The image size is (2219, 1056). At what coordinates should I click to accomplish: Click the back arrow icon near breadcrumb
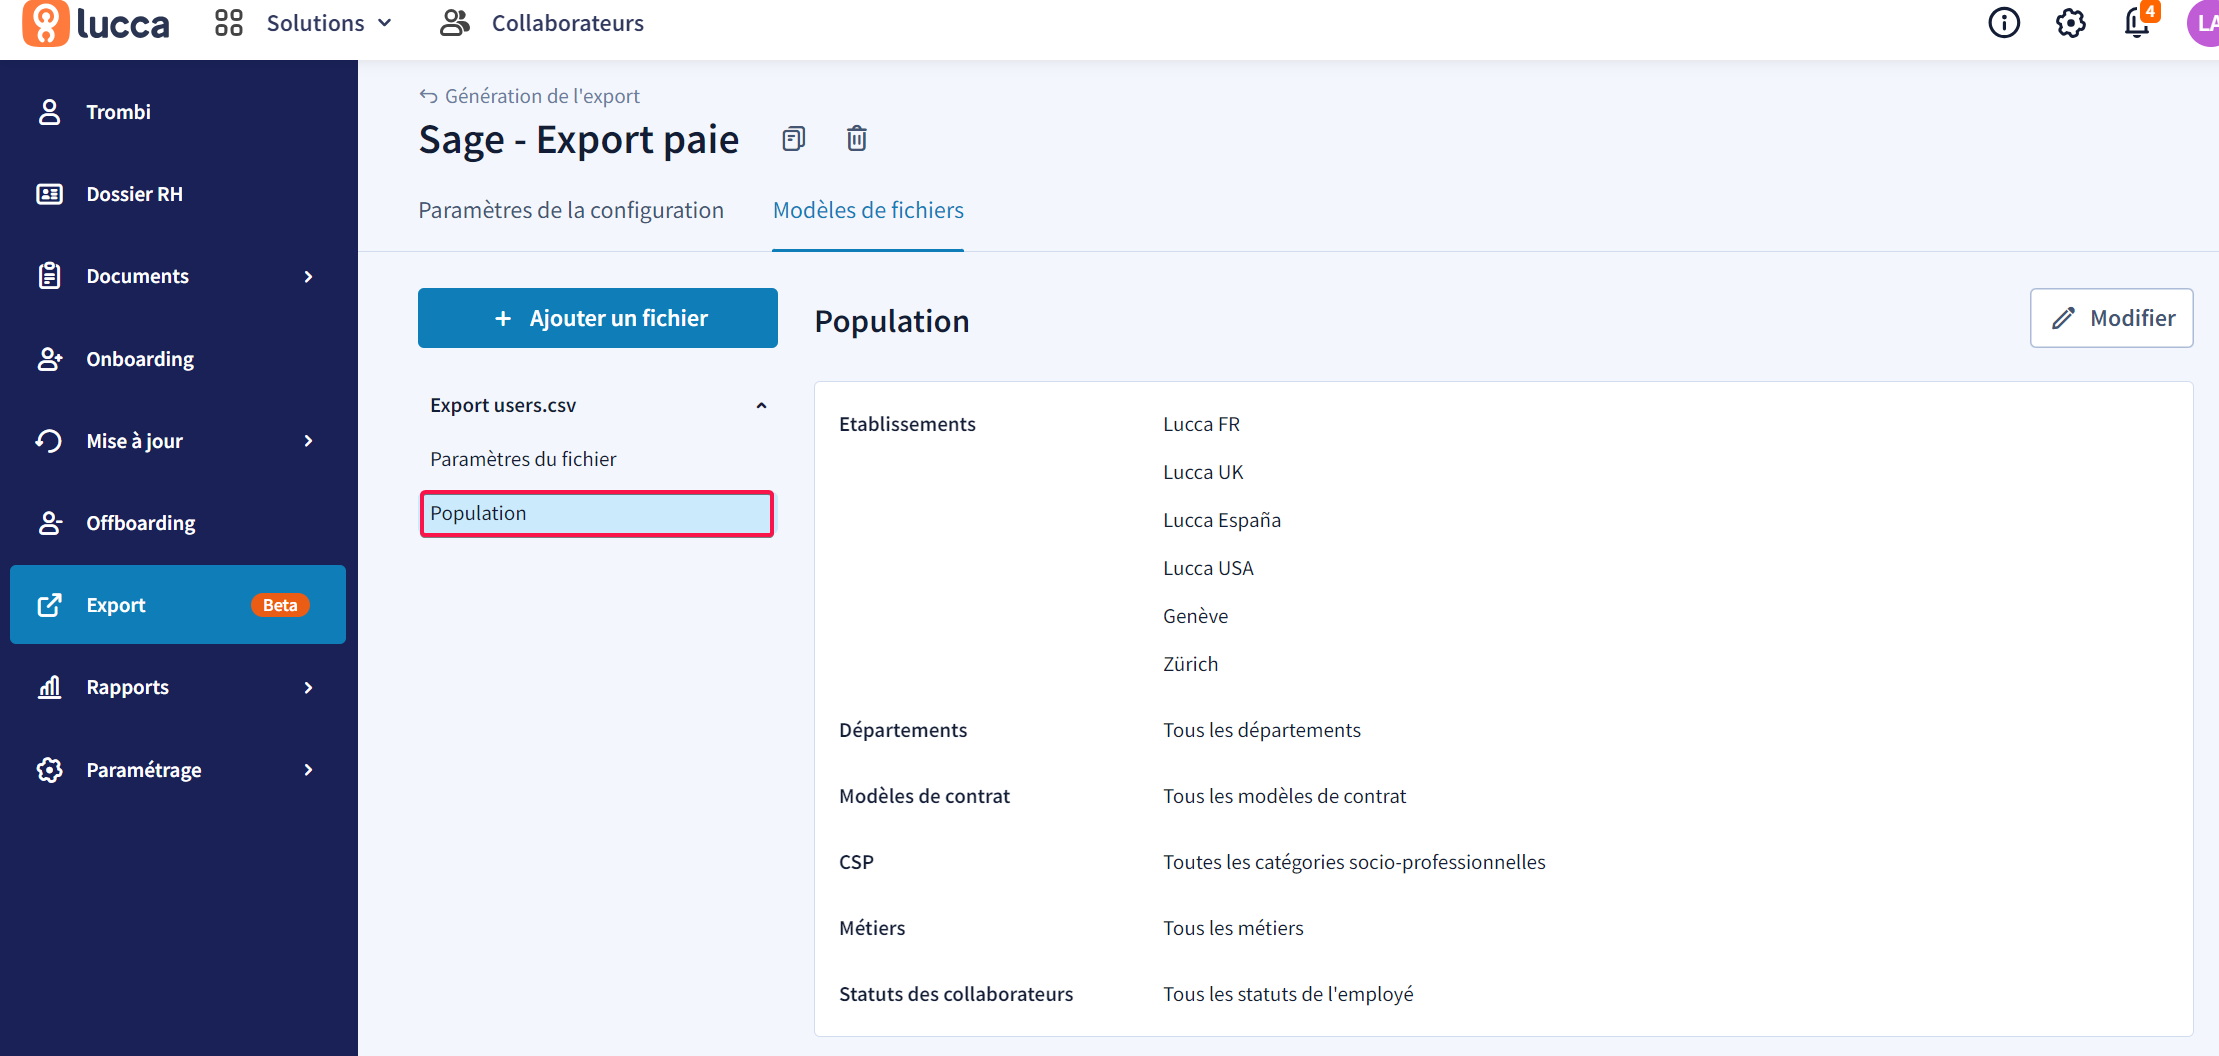pyautogui.click(x=428, y=96)
